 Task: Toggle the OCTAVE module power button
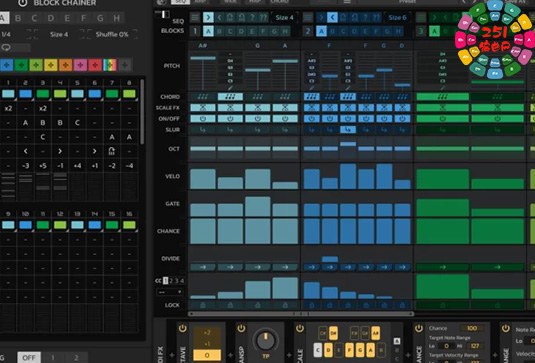click(x=183, y=329)
